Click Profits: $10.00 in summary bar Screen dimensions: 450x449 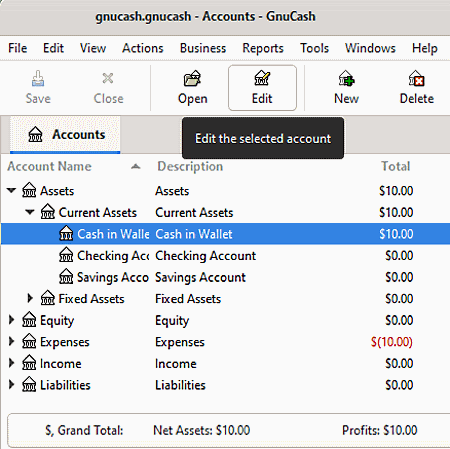[x=379, y=430]
